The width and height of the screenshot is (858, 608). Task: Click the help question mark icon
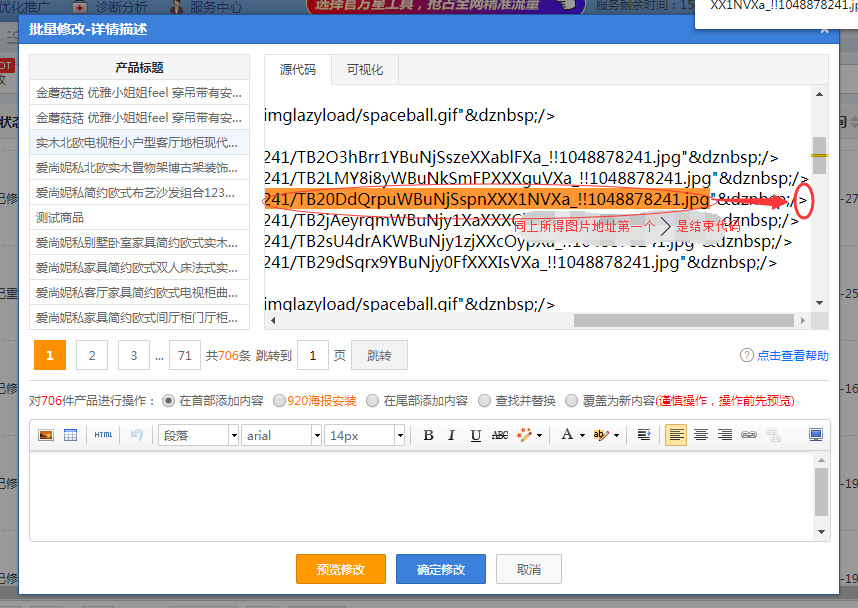click(x=746, y=355)
